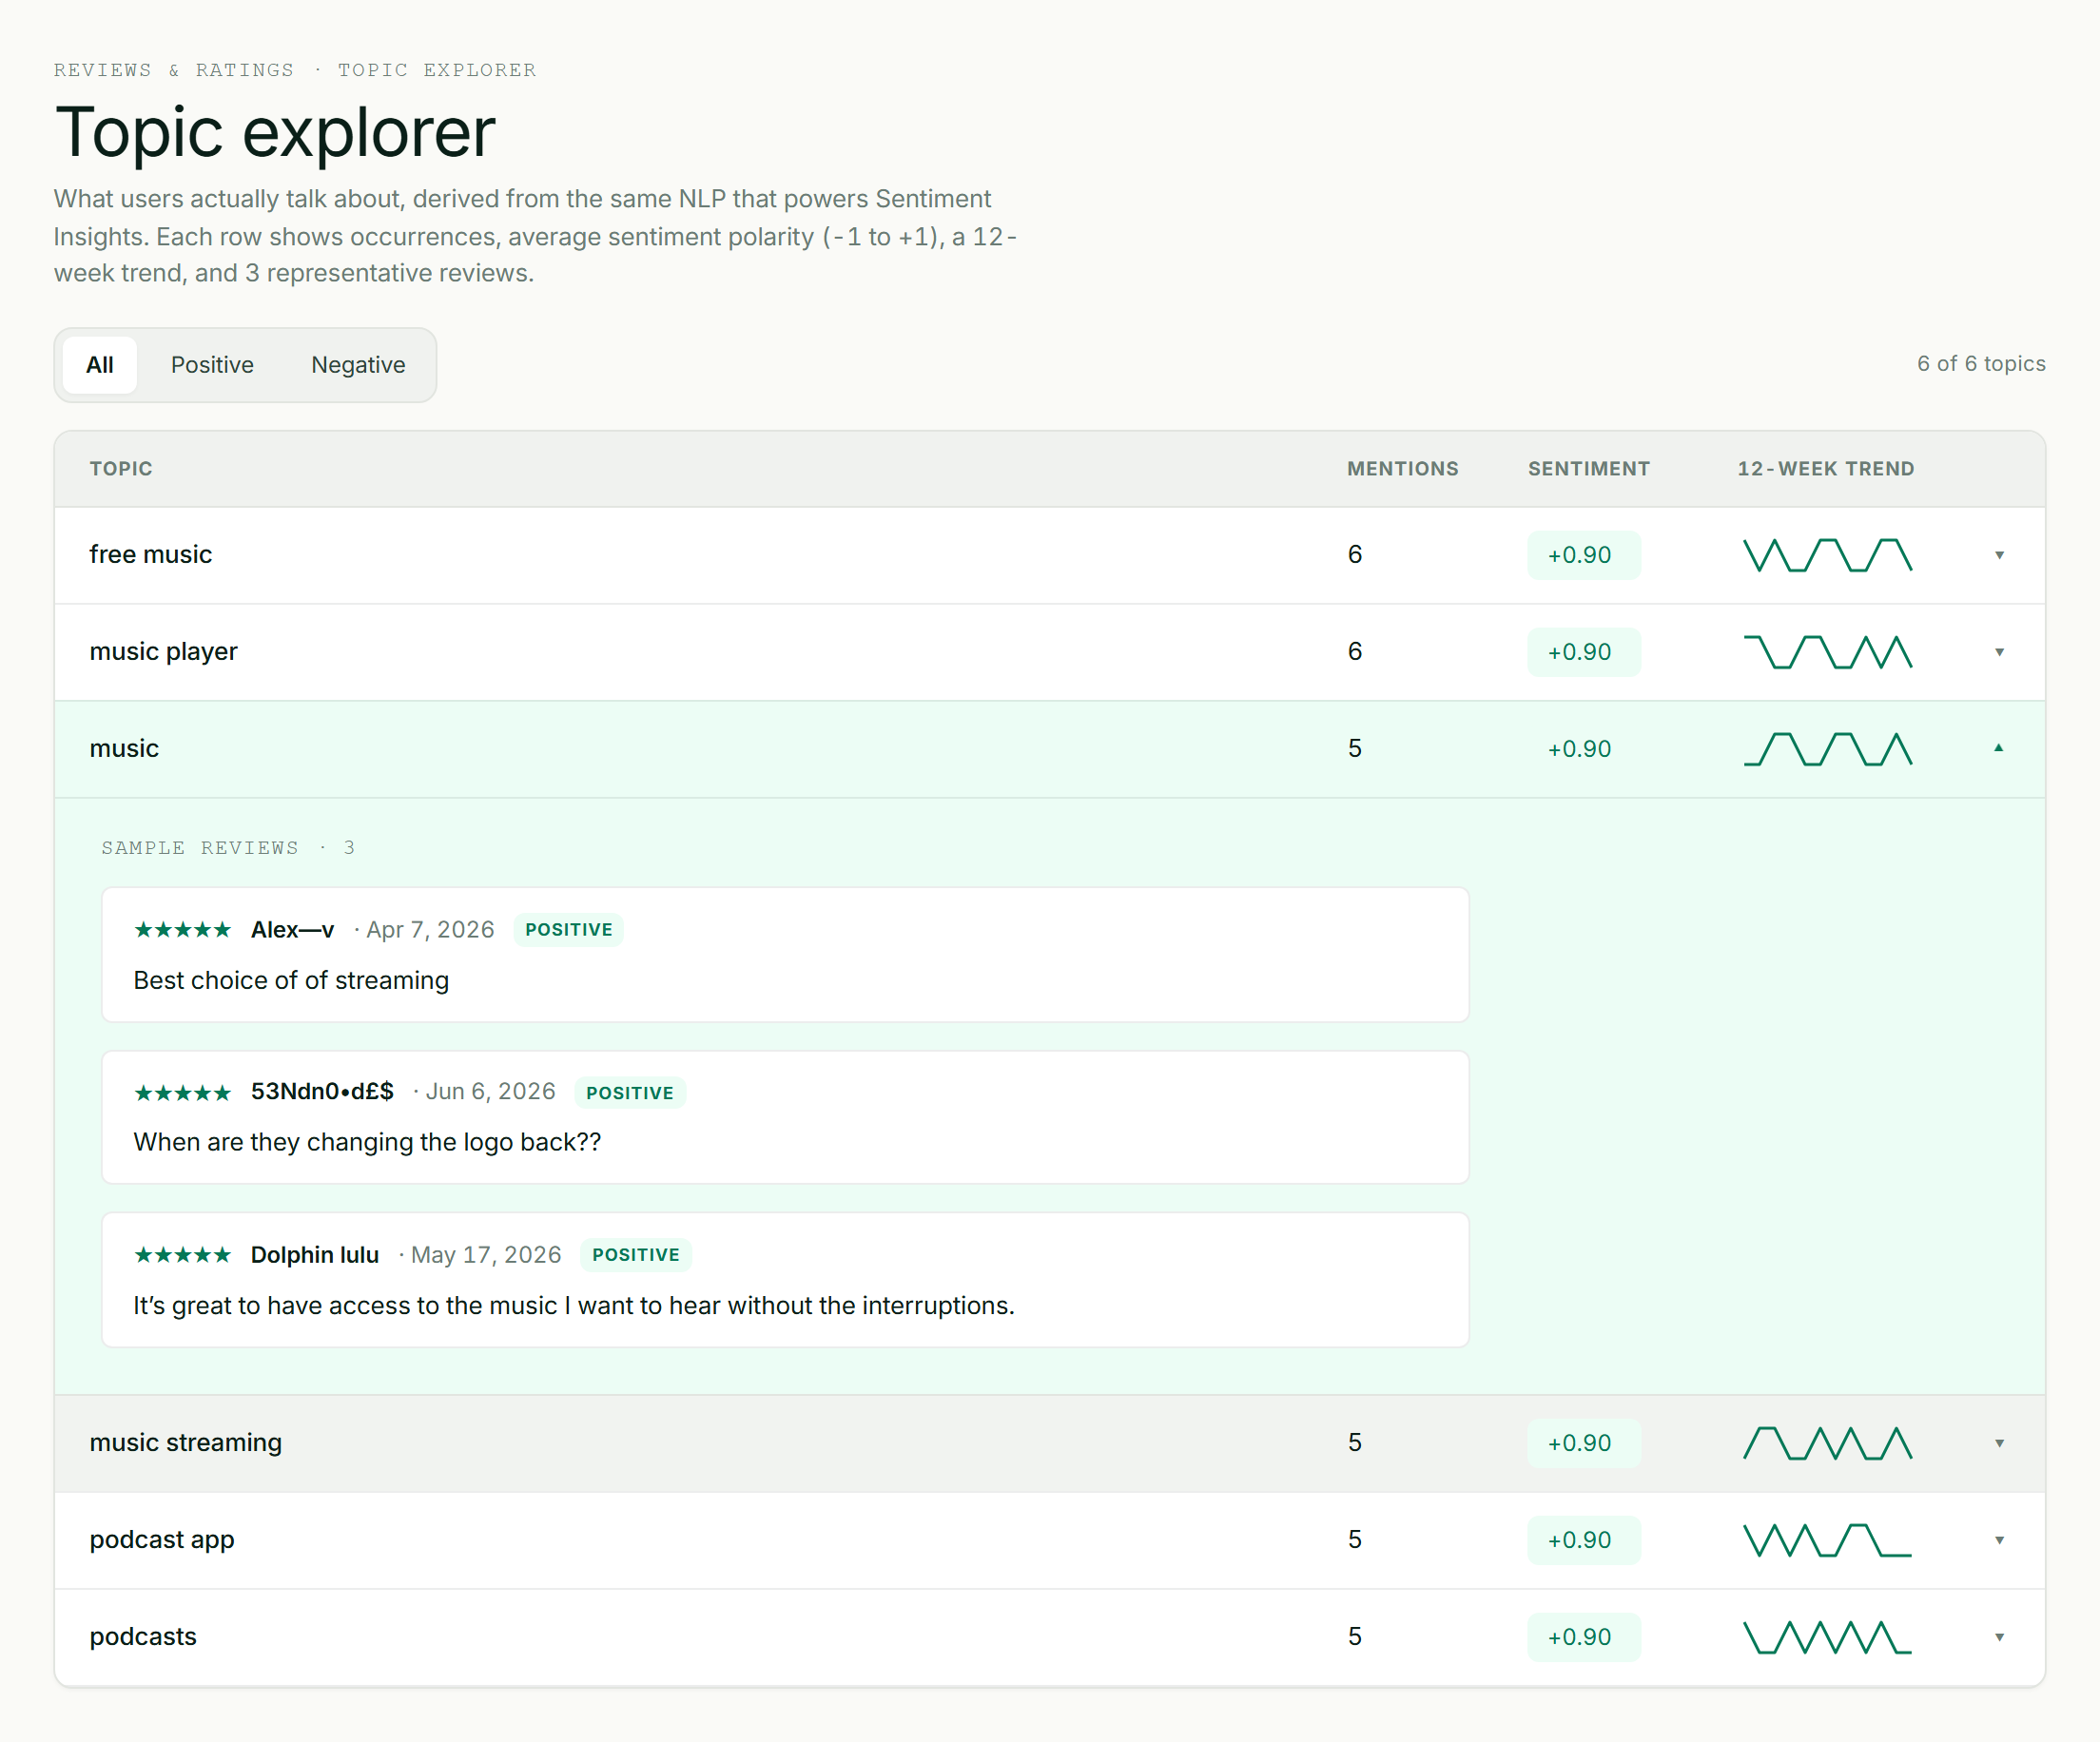This screenshot has width=2100, height=1742.
Task: Open the Alex—v review card text
Action: coord(291,980)
